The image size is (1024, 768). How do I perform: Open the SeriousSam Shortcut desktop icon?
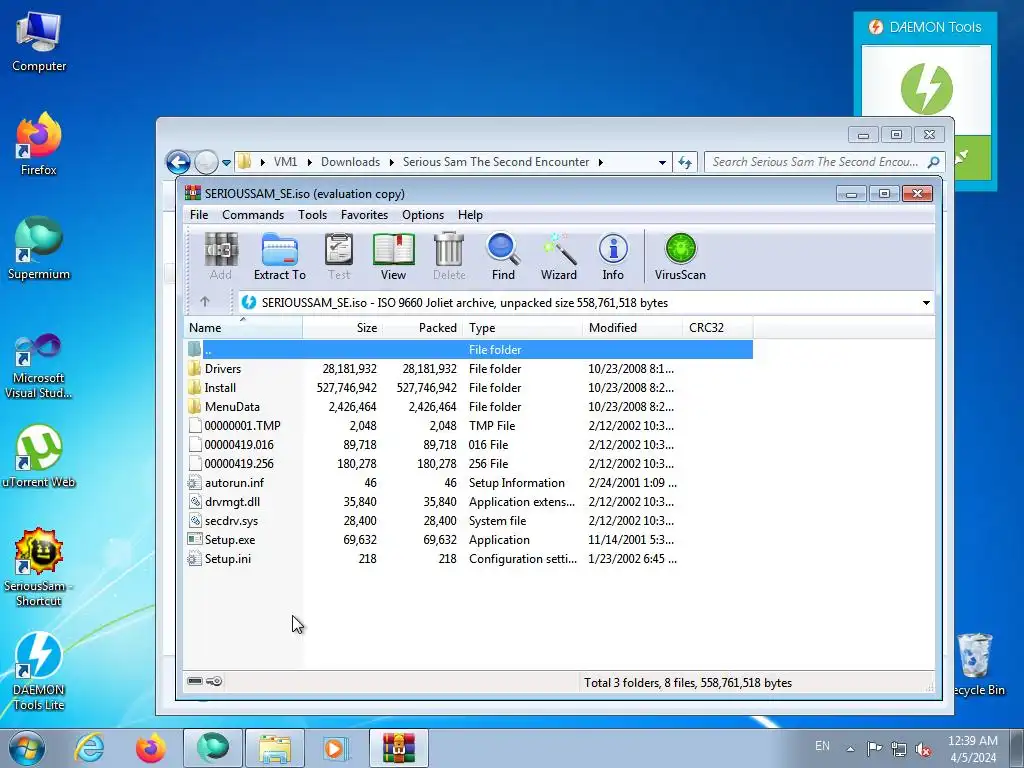click(x=39, y=567)
